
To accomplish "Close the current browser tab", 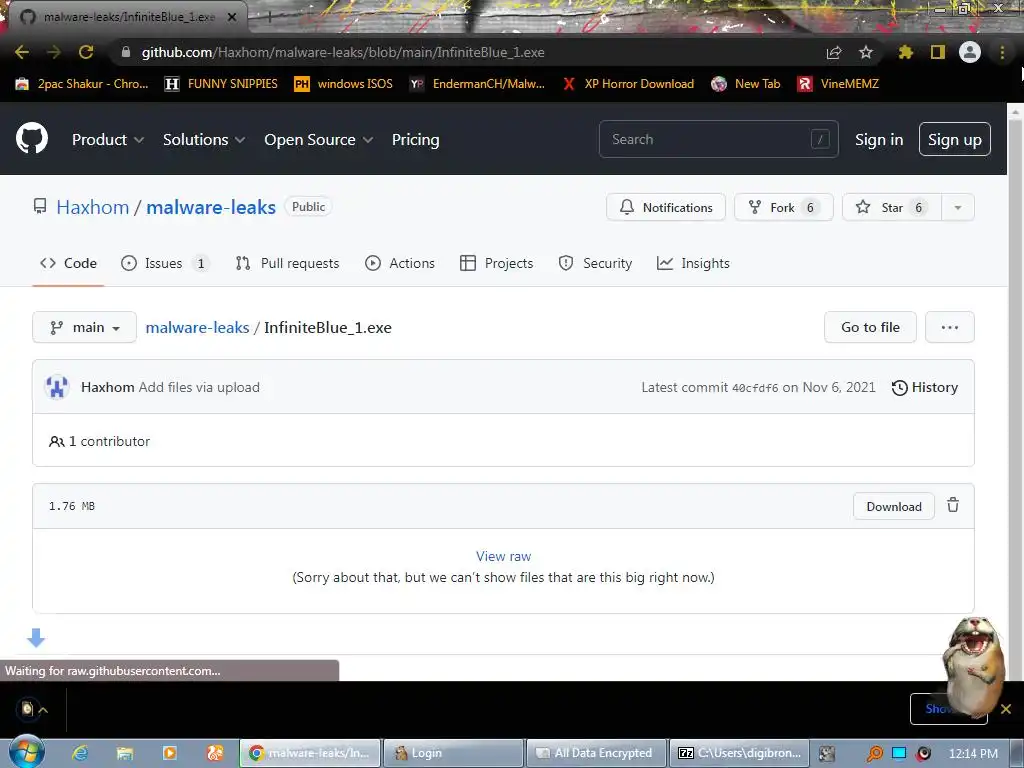I will click(x=231, y=17).
